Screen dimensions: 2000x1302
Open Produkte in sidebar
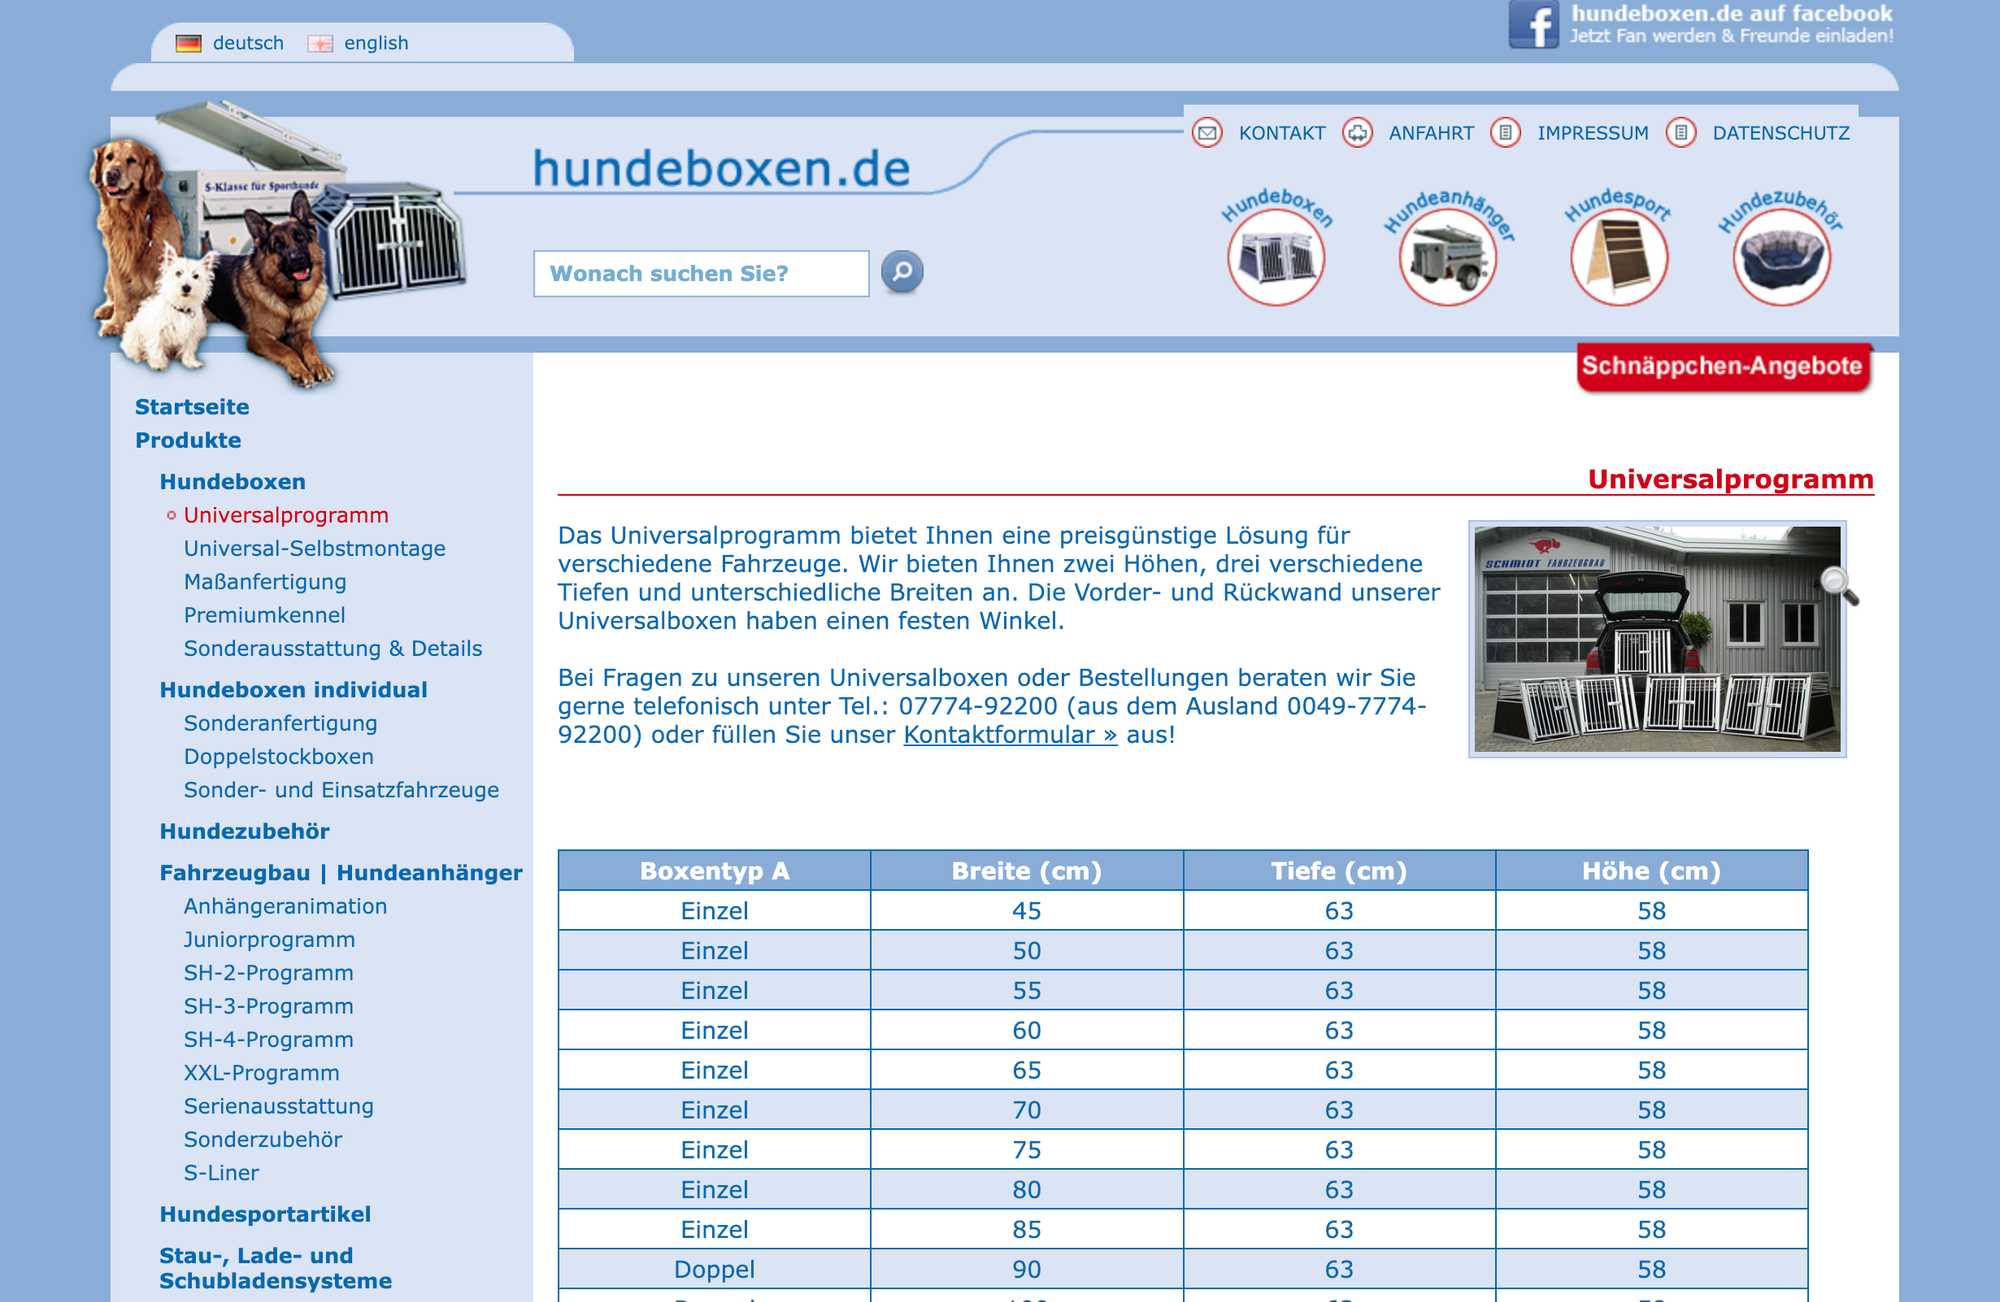pos(188,440)
